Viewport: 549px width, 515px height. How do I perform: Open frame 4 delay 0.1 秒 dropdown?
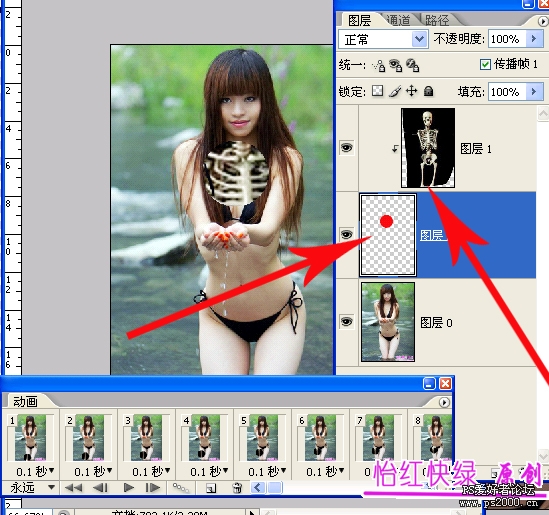pos(209,472)
